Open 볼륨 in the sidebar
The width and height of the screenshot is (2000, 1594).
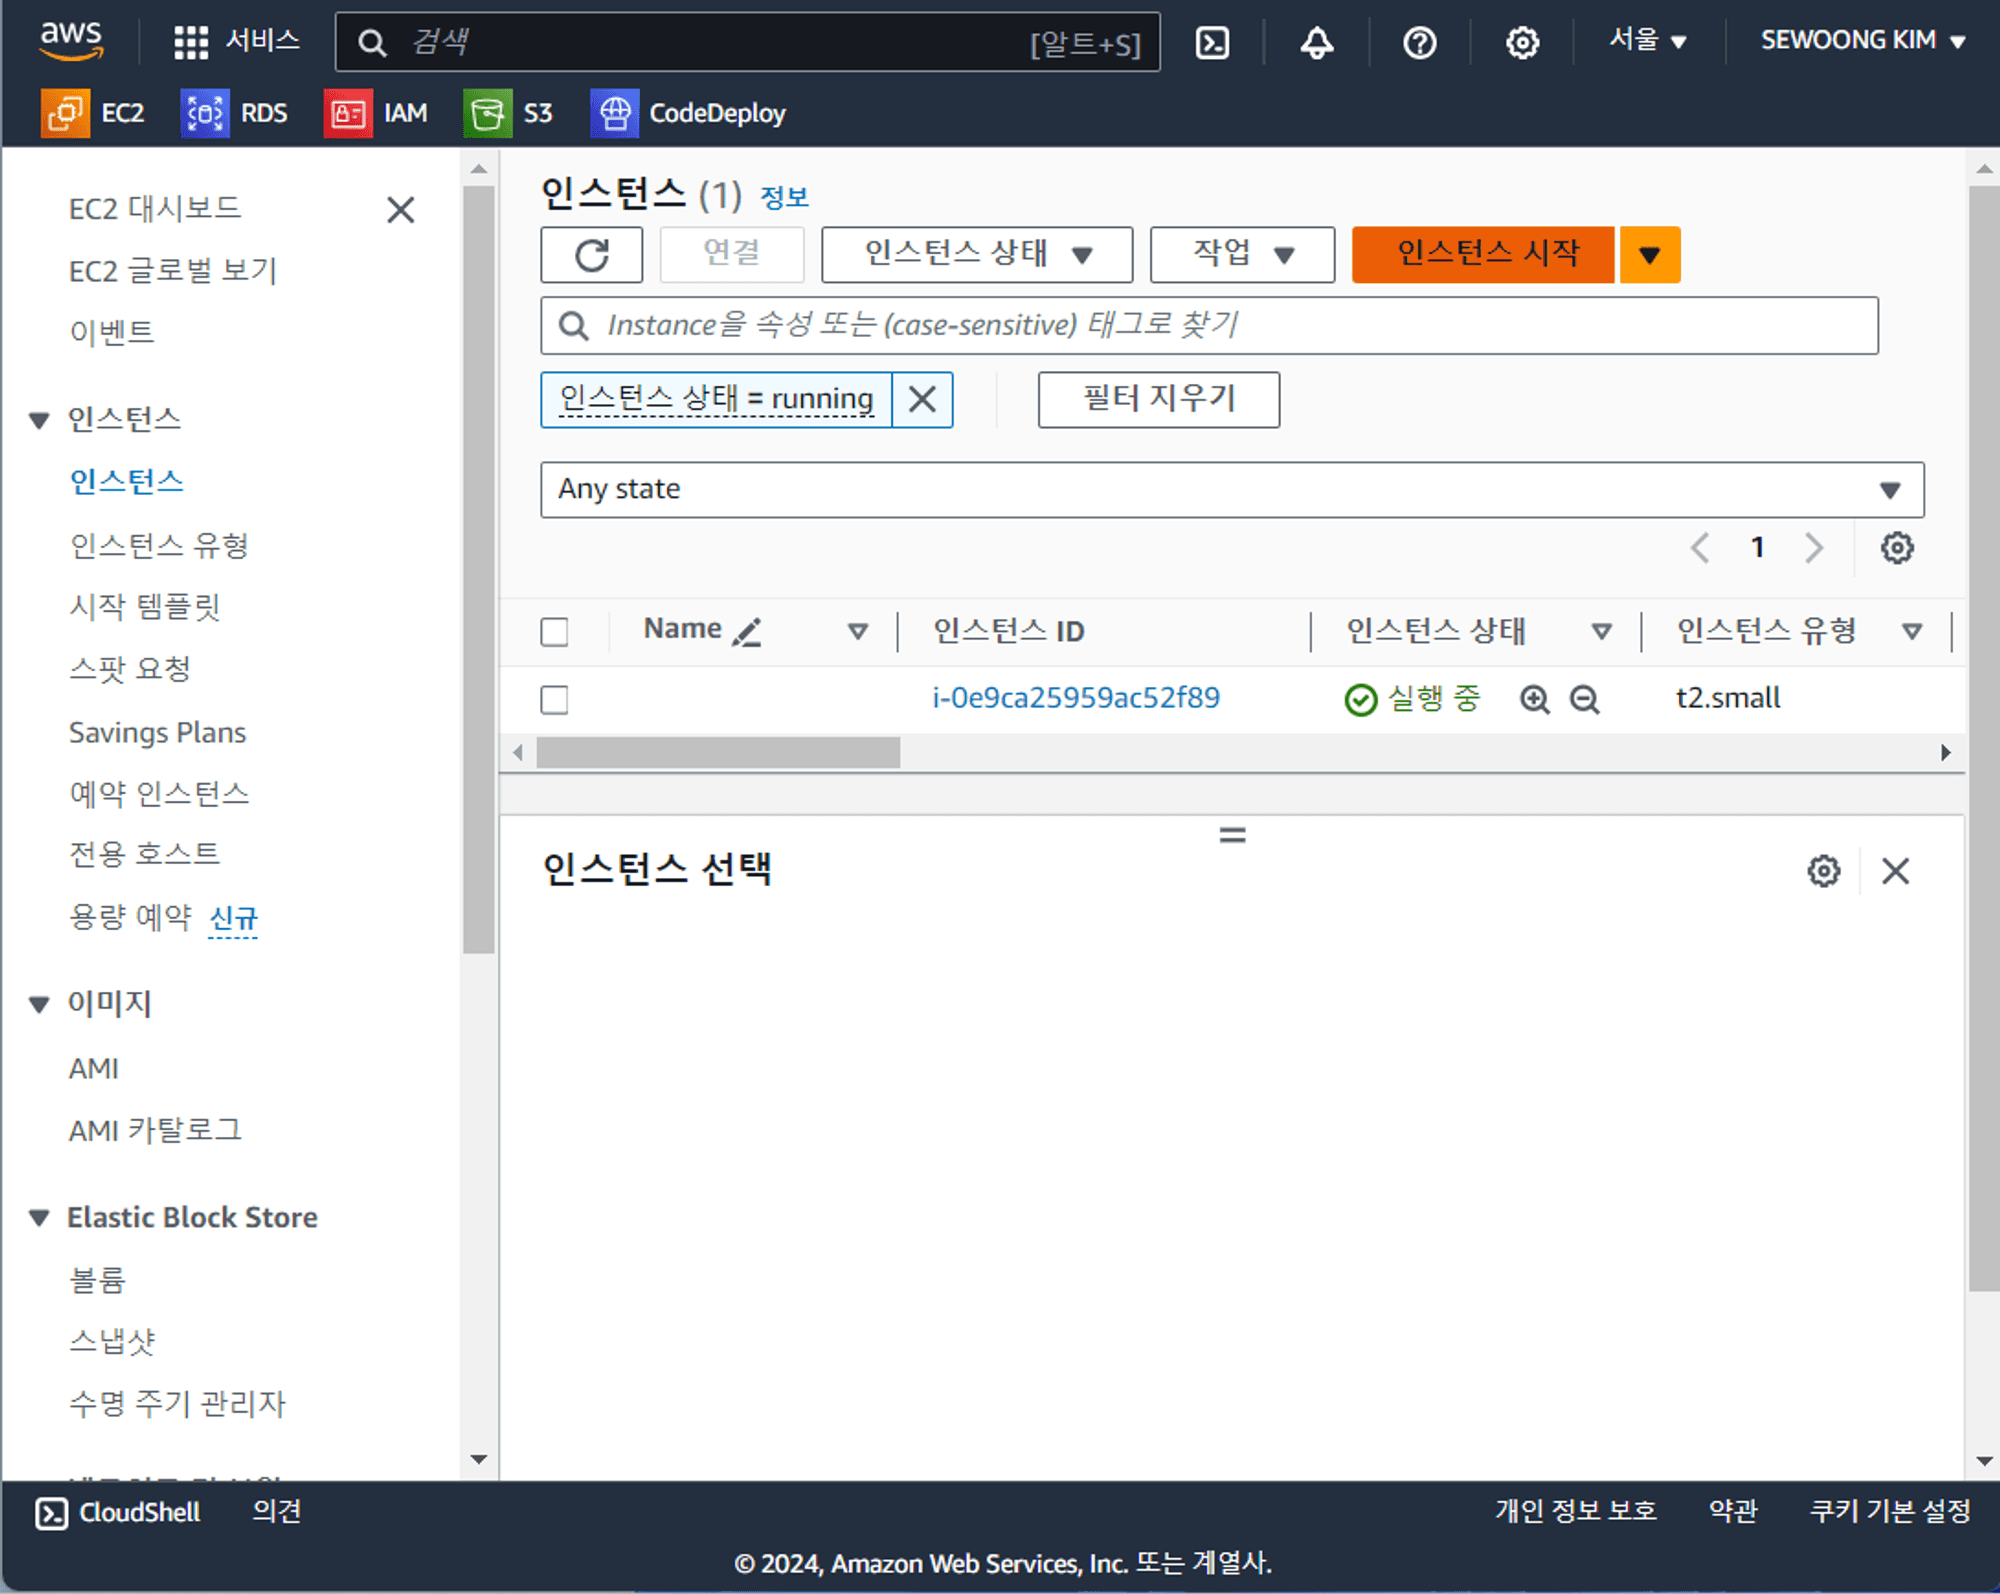(x=97, y=1281)
